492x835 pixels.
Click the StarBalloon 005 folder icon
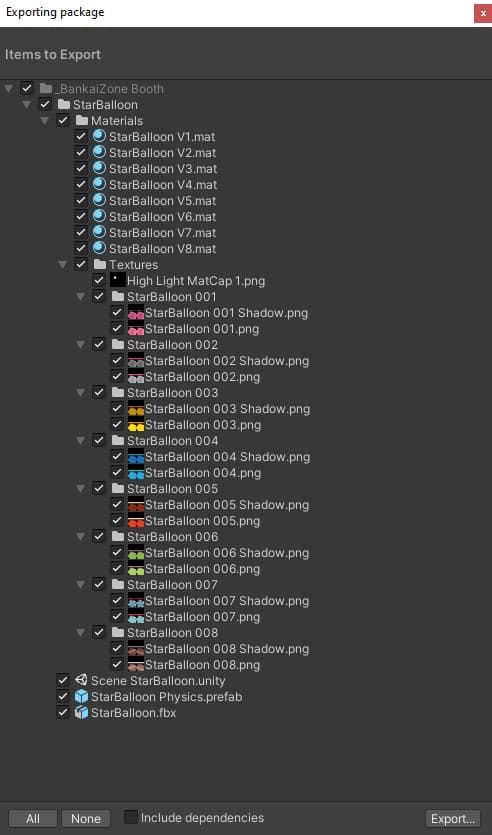coord(118,488)
